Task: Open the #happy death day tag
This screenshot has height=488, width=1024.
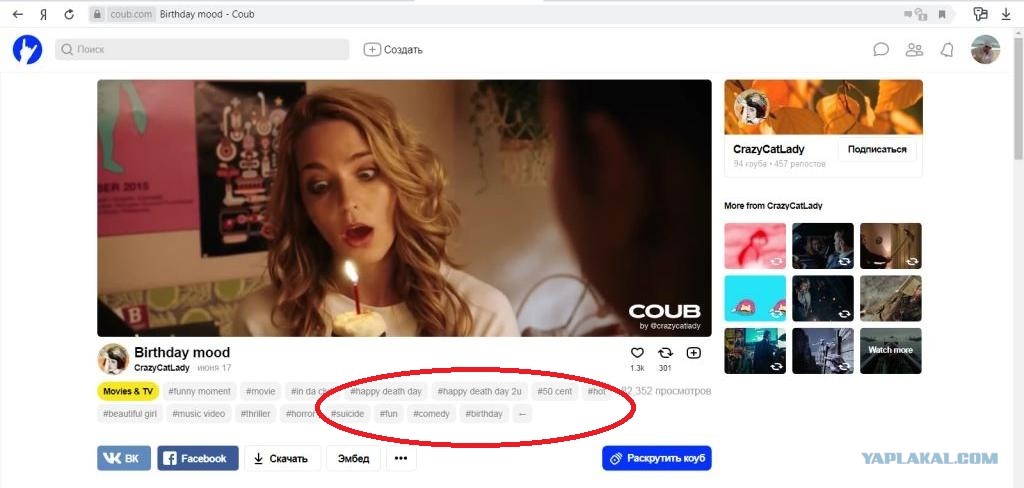Action: 386,391
